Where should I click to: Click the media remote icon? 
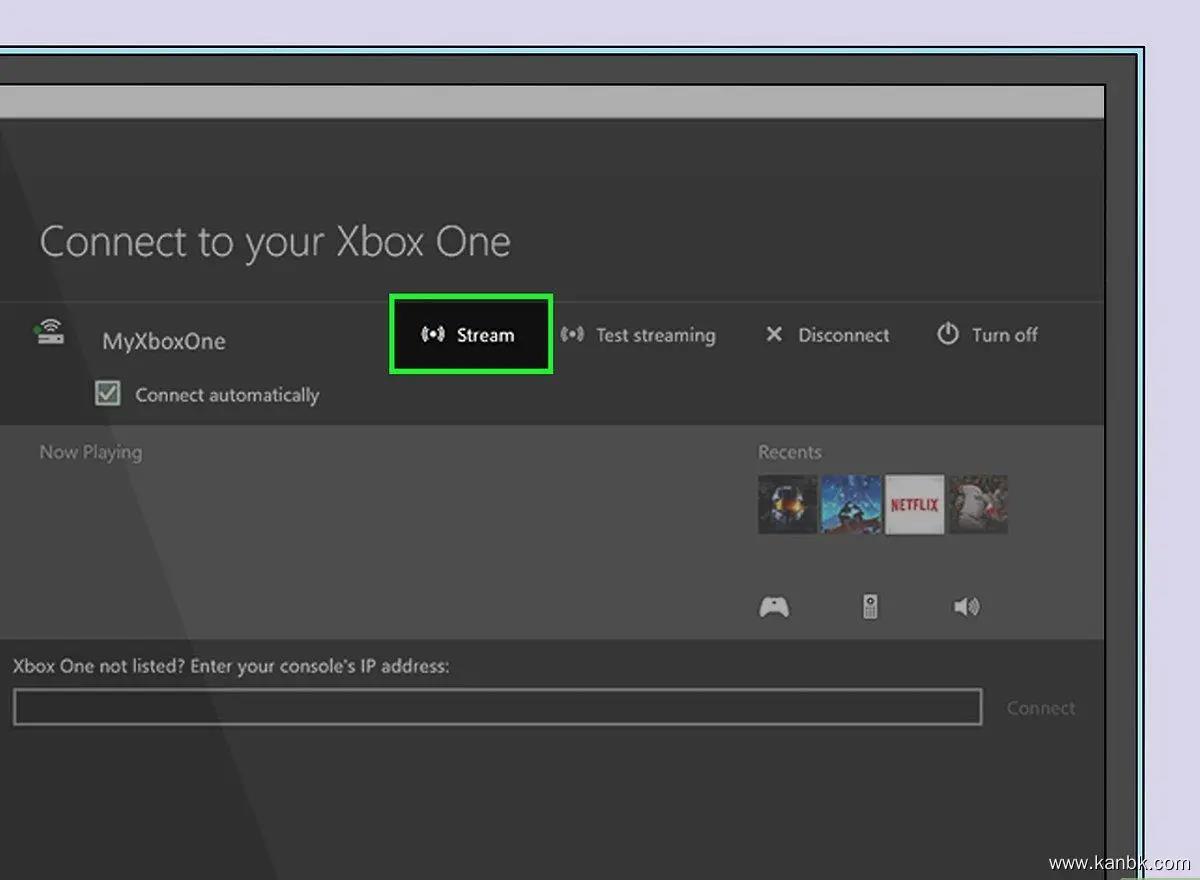point(870,606)
